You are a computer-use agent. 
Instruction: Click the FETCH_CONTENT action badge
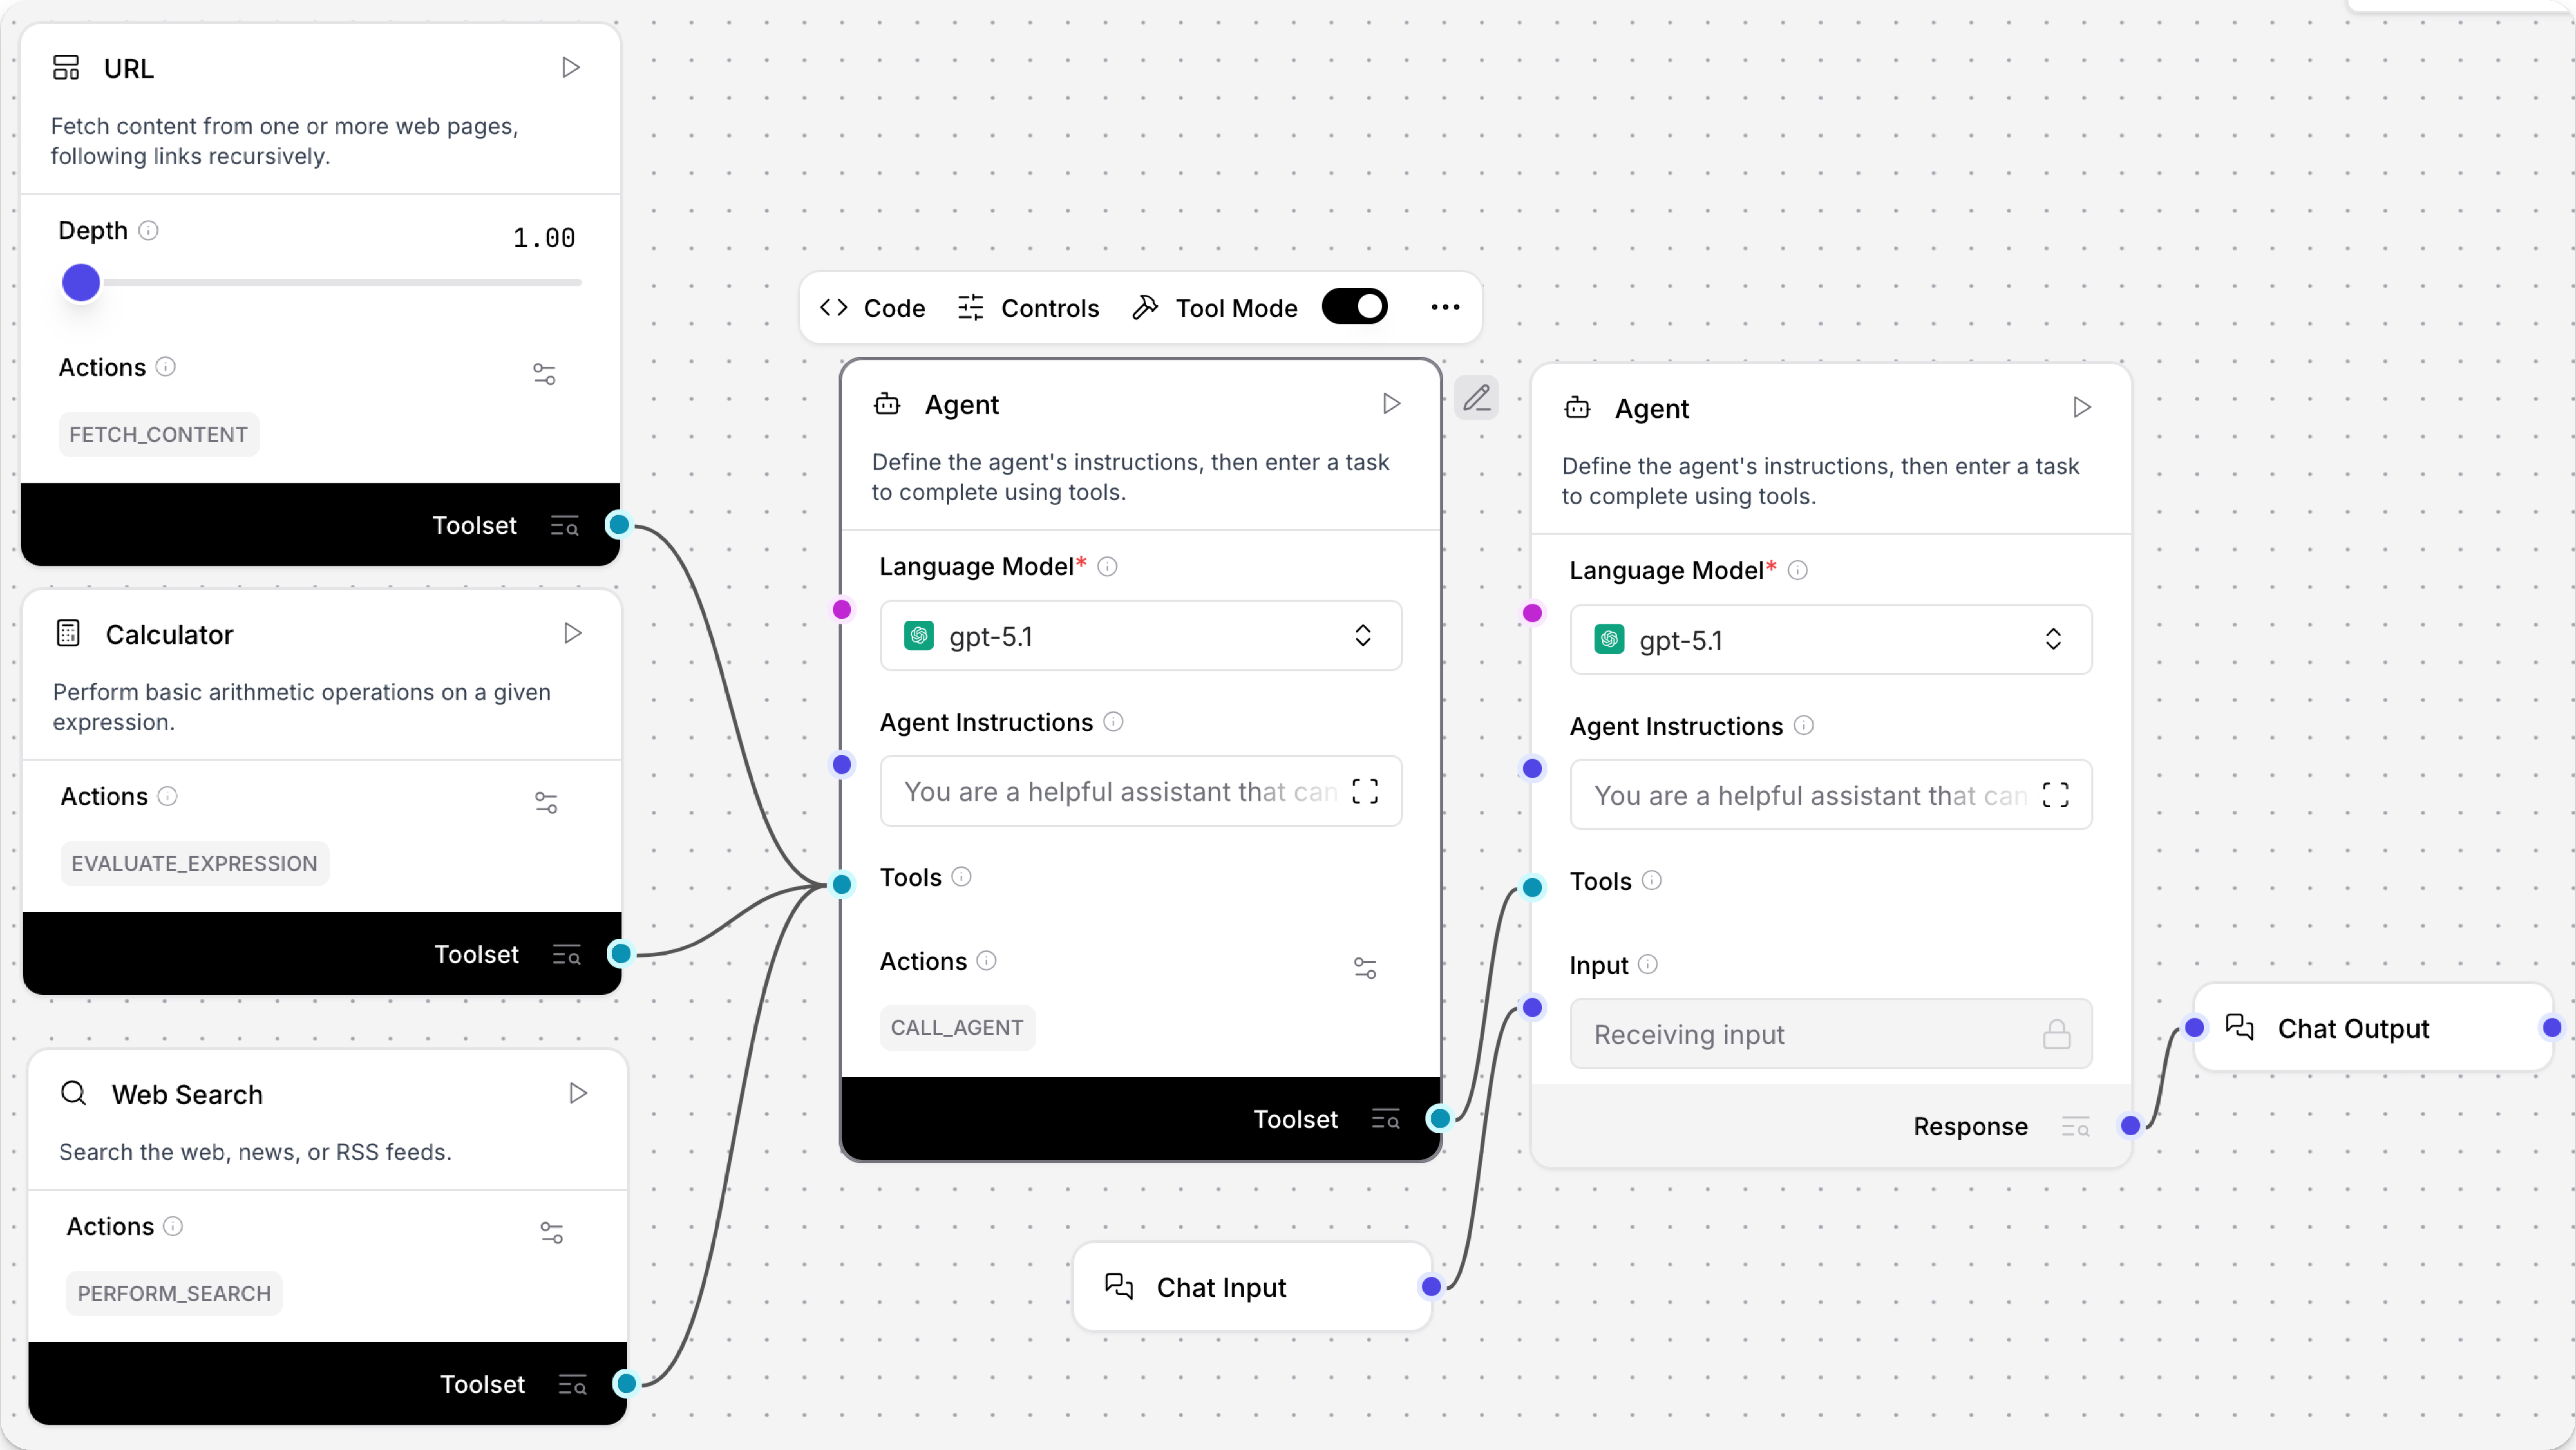[158, 435]
